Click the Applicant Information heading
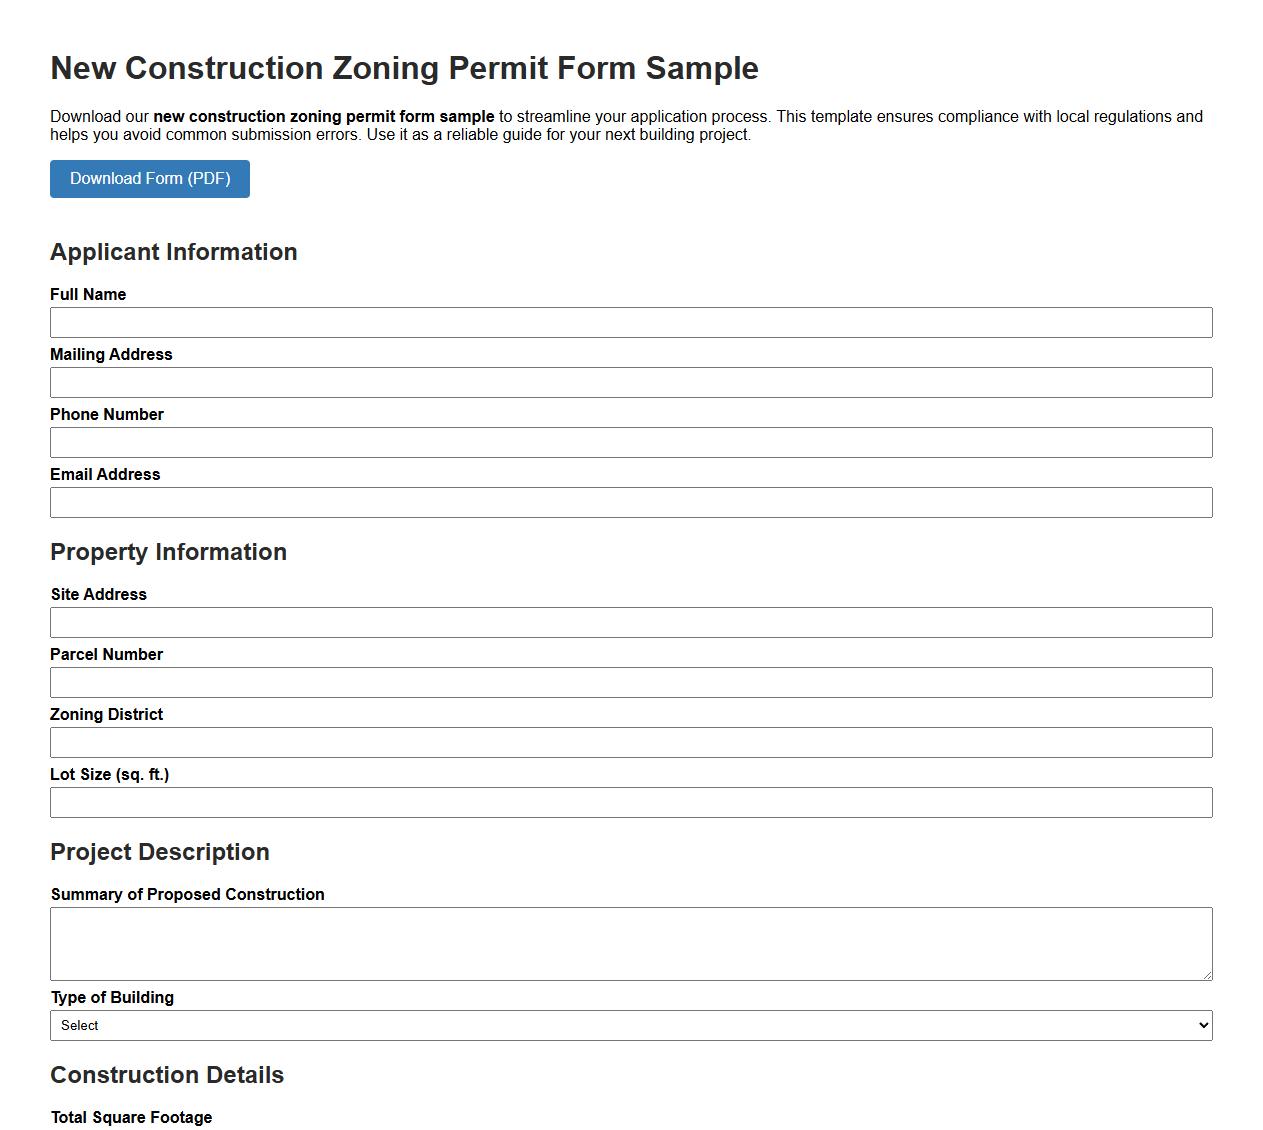This screenshot has height=1130, width=1263. [x=173, y=252]
